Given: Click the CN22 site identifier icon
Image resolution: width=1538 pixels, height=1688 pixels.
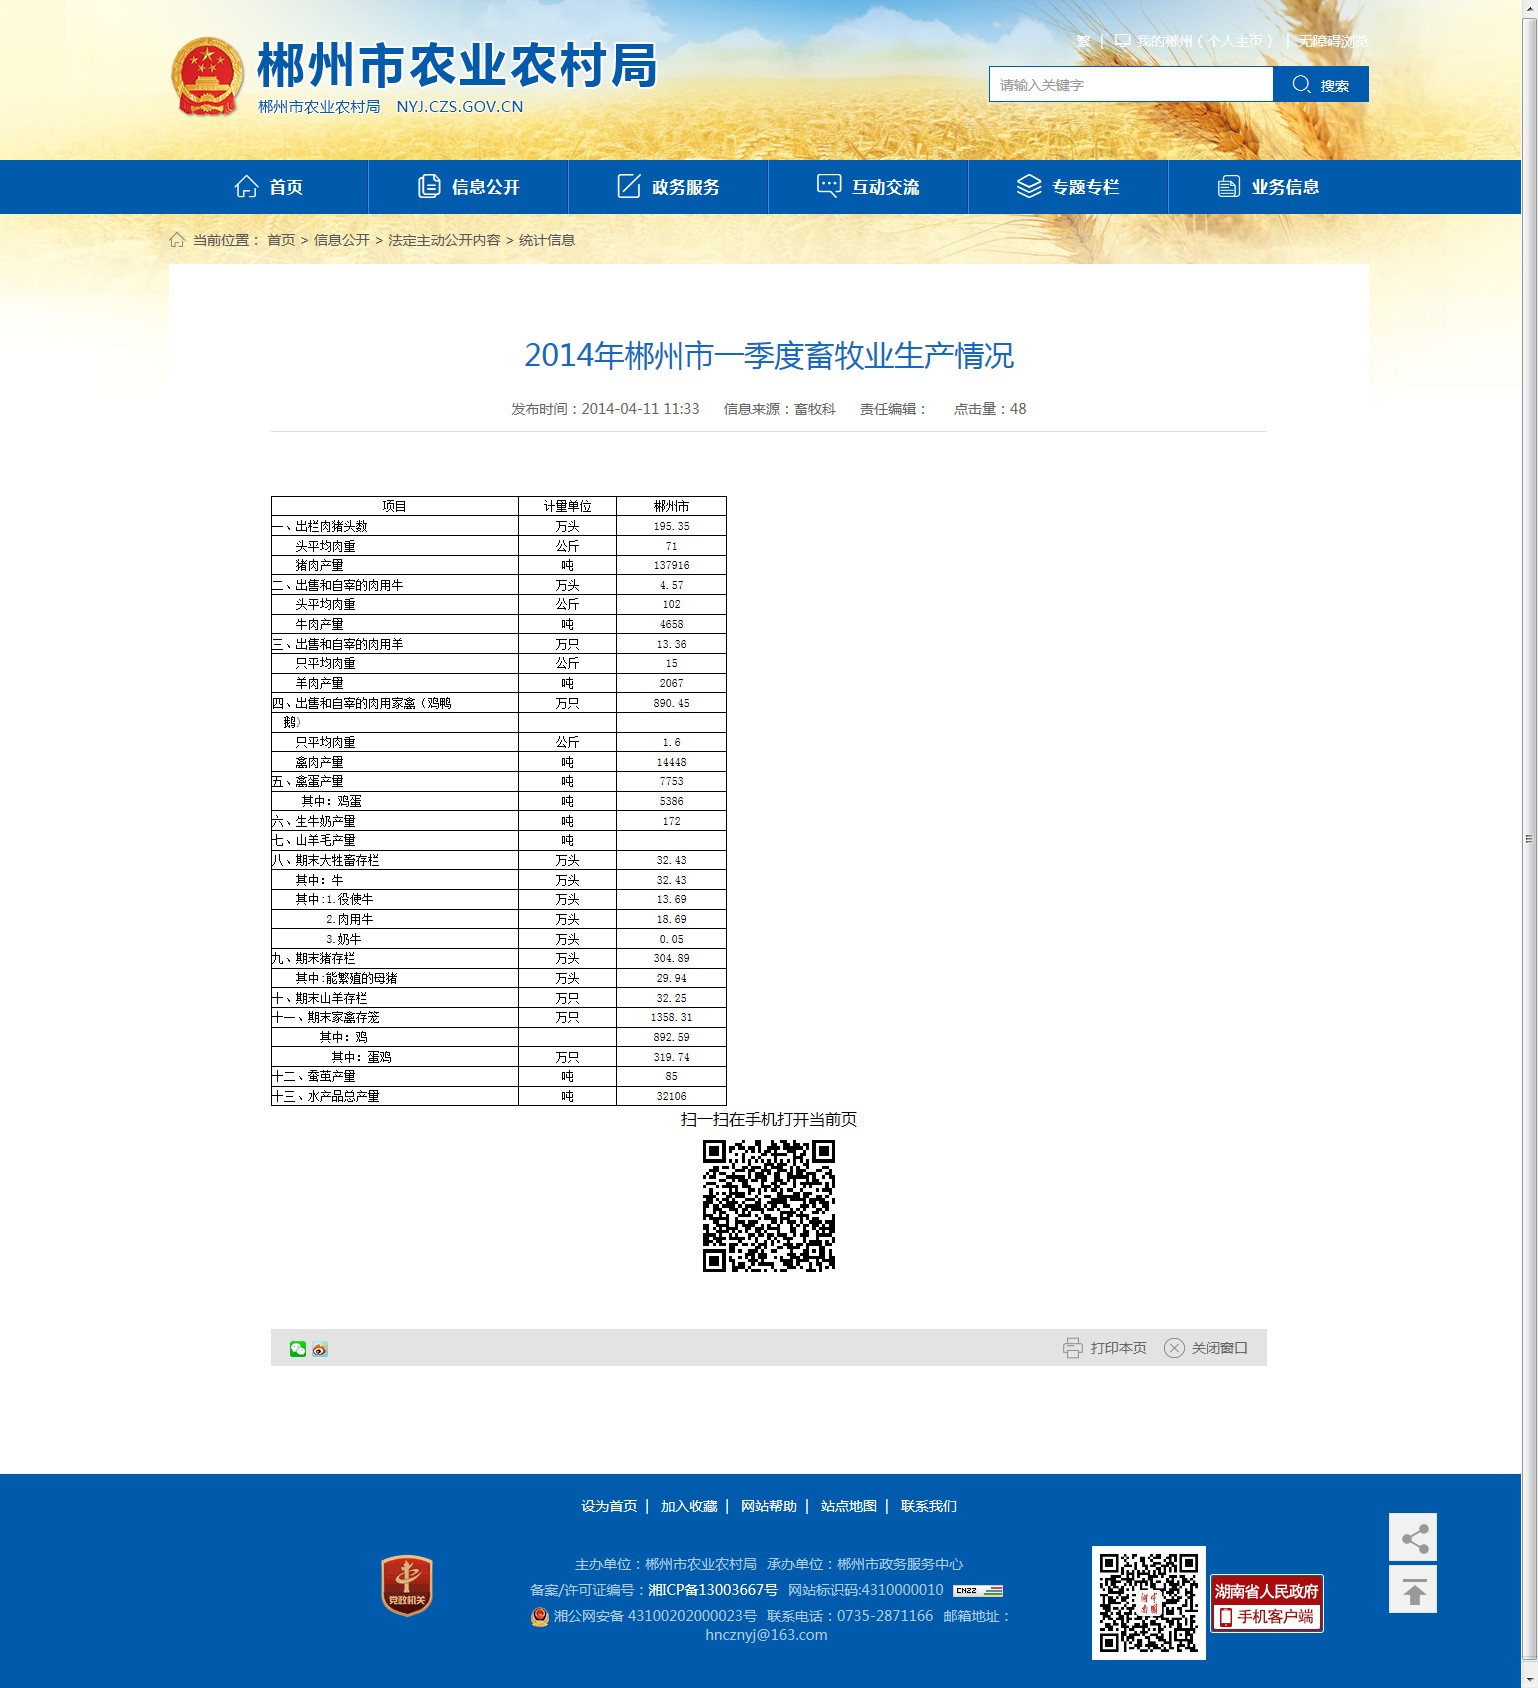Looking at the screenshot, I should (x=978, y=1590).
